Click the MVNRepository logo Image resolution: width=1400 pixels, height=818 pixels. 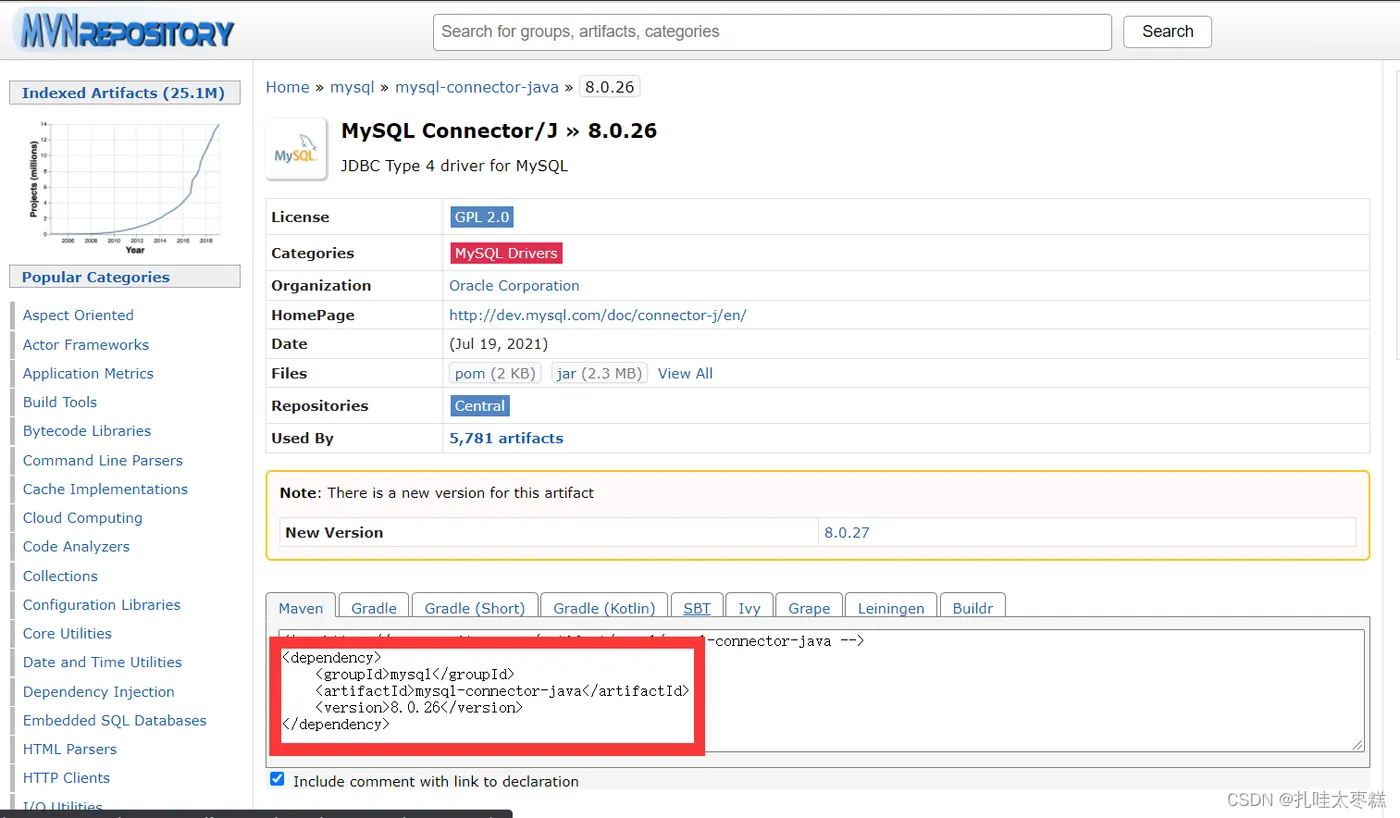coord(123,32)
